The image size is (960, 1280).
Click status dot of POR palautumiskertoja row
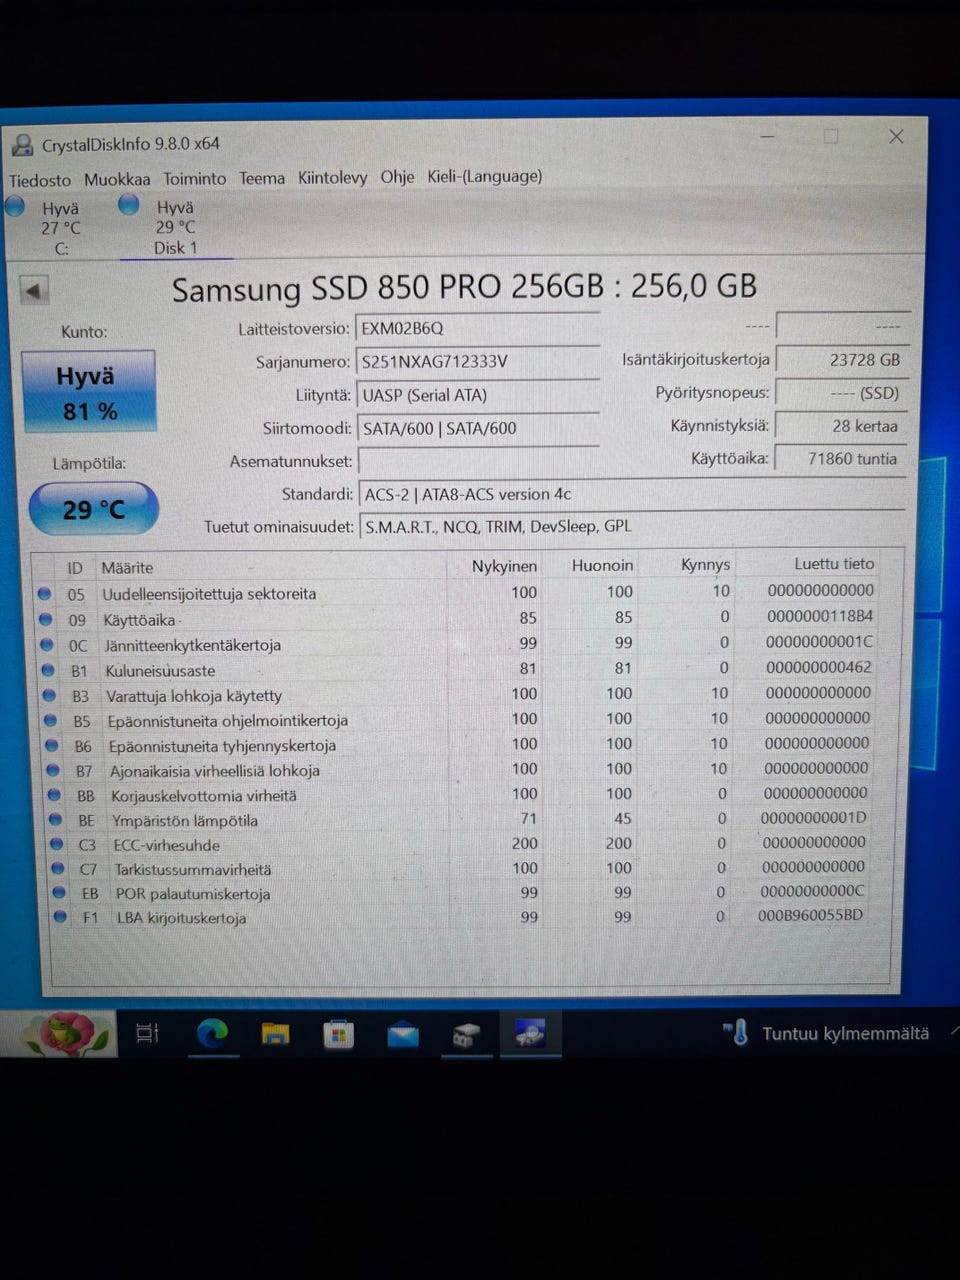[x=59, y=893]
